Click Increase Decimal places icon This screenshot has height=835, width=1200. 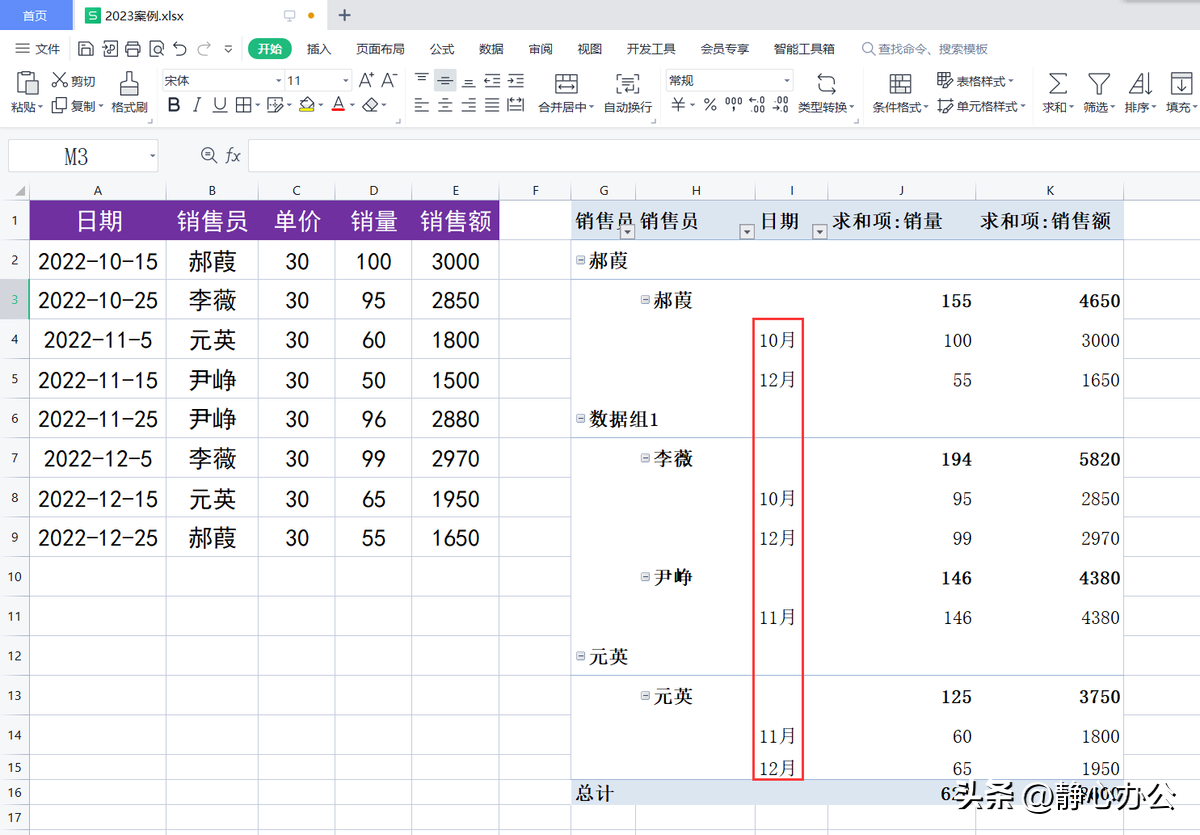(x=757, y=105)
